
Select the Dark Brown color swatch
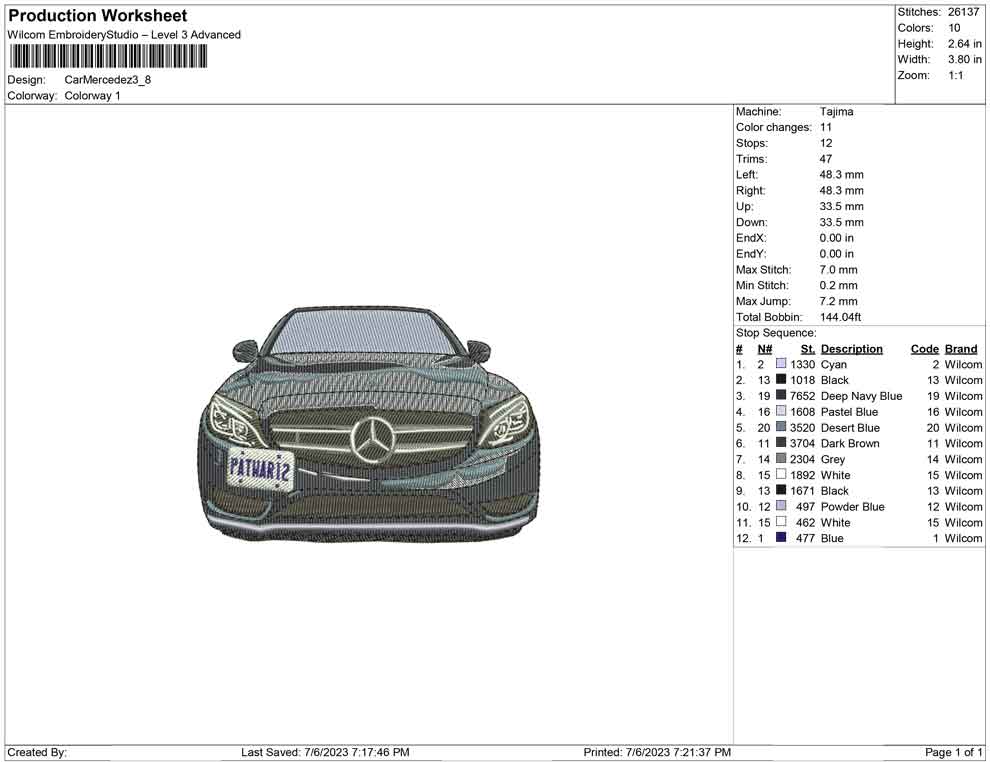781,443
